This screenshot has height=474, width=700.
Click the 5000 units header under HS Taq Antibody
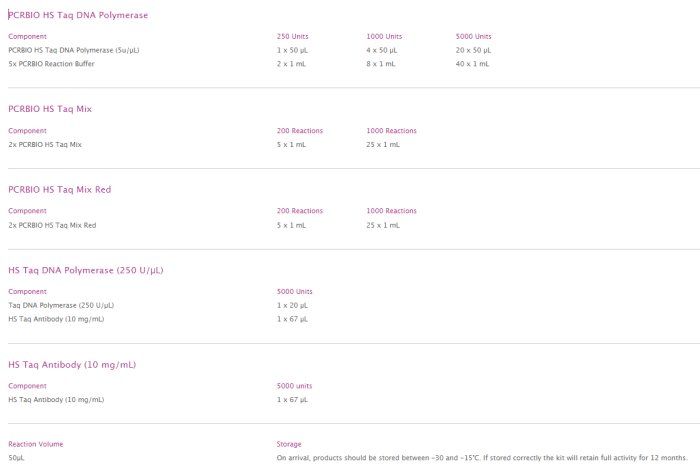[x=294, y=385]
